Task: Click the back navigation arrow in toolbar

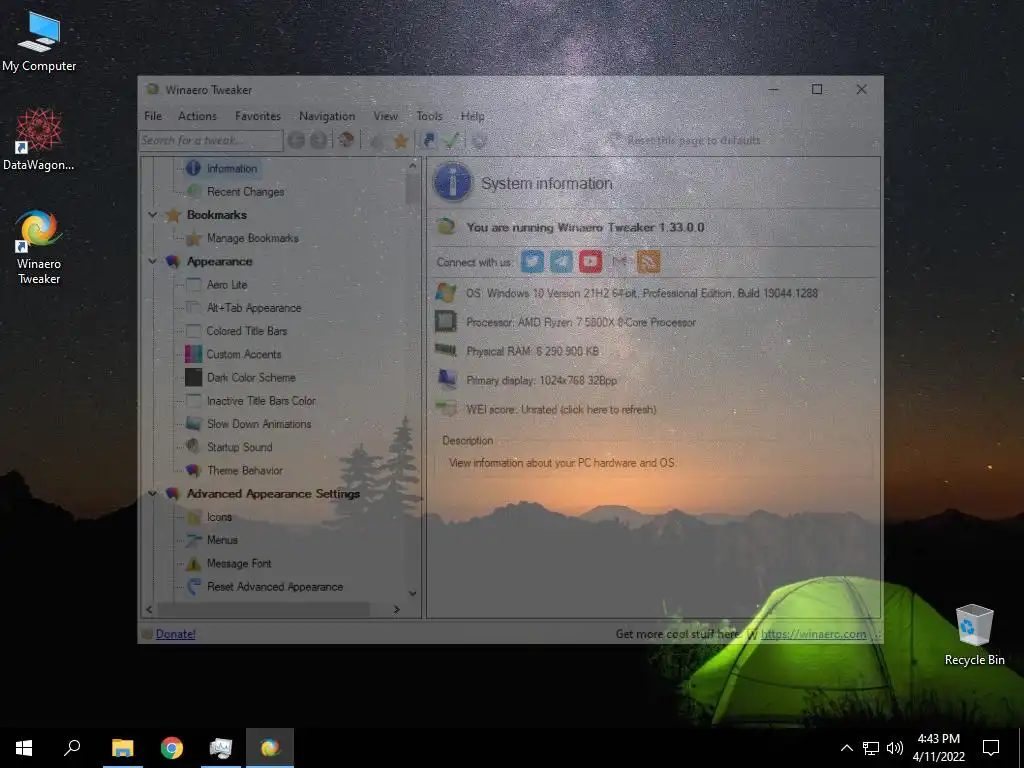Action: pyautogui.click(x=296, y=140)
